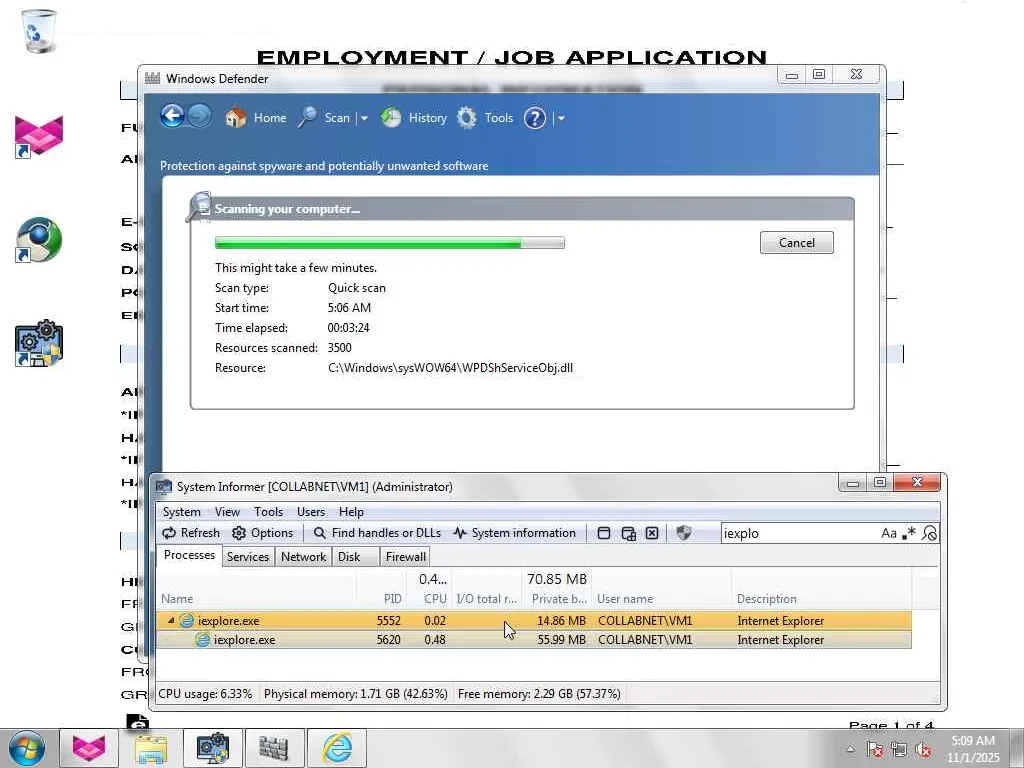The height and width of the screenshot is (768, 1024).
Task: Toggle case sensitive search (Aa)
Action: click(x=889, y=534)
